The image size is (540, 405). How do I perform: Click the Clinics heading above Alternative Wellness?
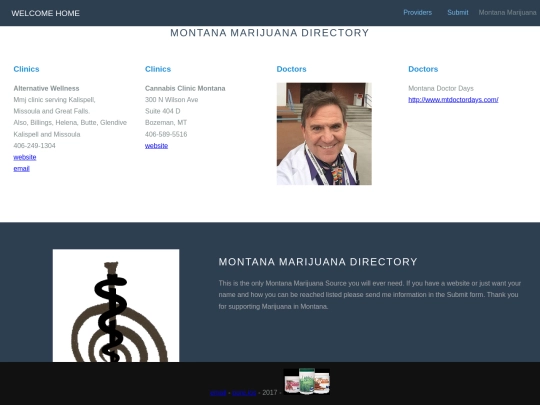[26, 69]
